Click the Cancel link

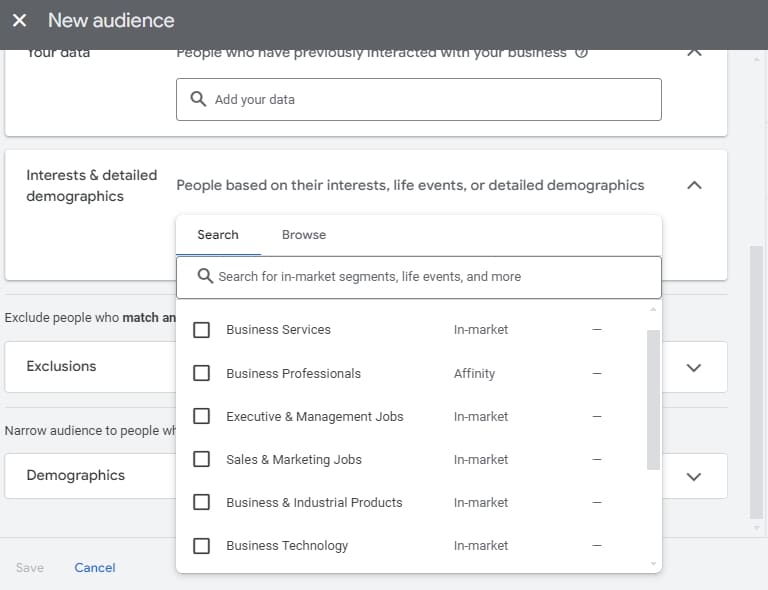(x=95, y=568)
